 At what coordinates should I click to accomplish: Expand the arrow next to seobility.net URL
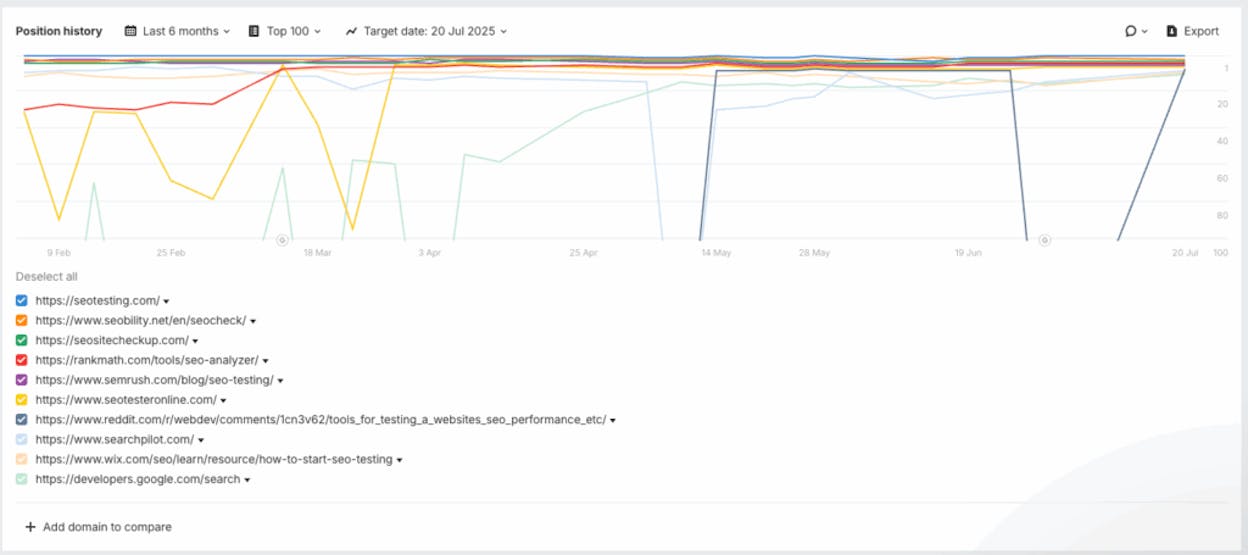(x=253, y=321)
